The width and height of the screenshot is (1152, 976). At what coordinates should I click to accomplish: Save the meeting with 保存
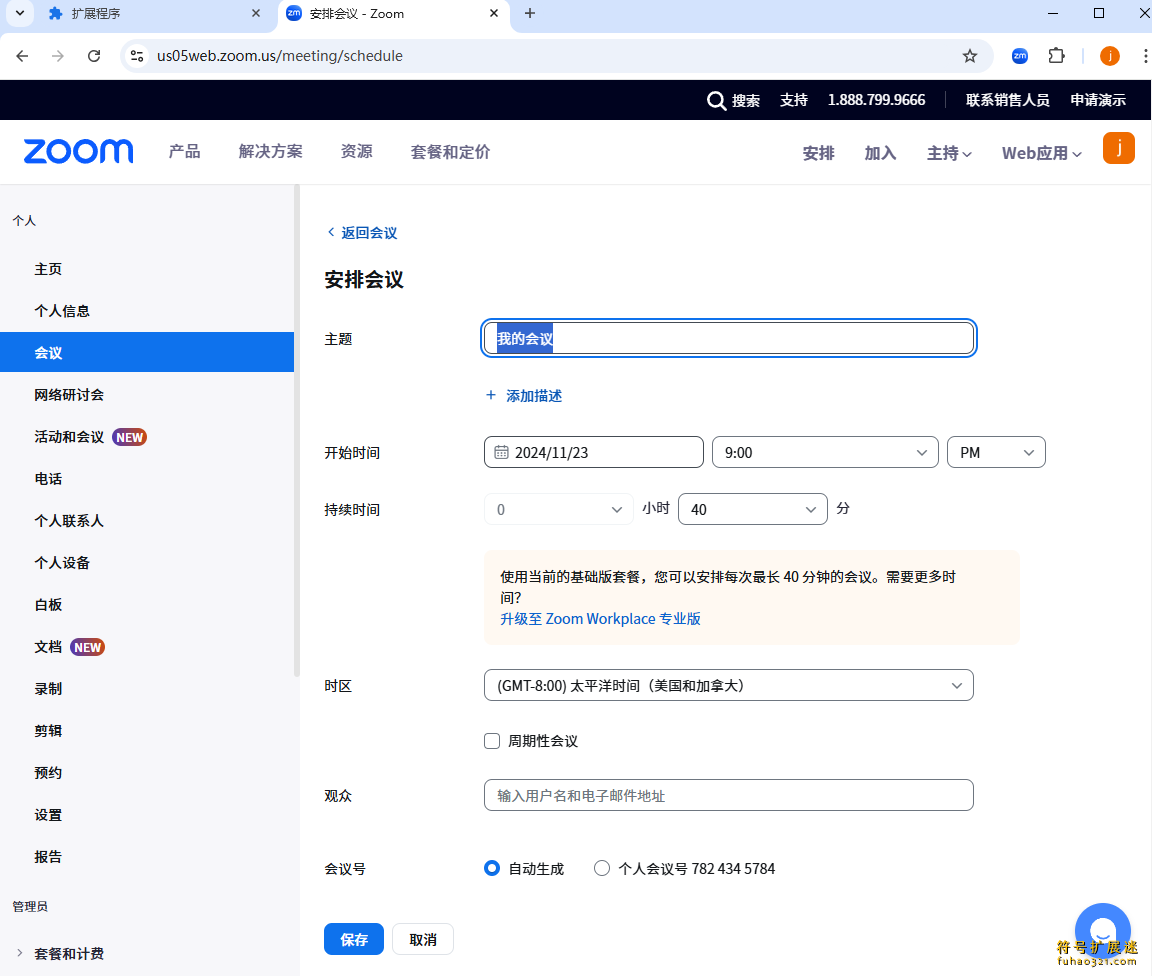(x=354, y=939)
